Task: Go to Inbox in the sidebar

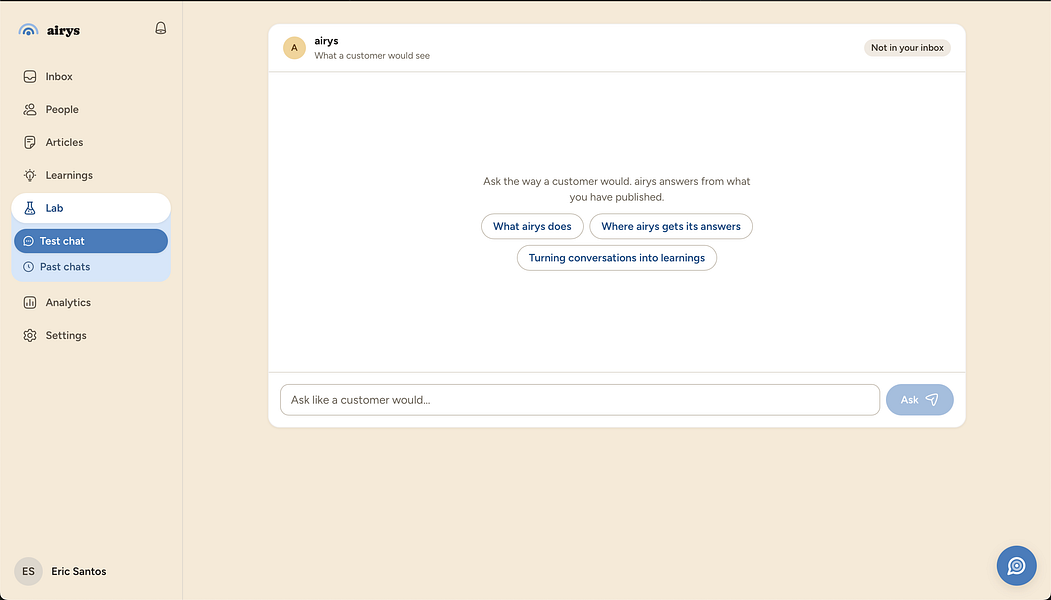Action: pos(91,76)
